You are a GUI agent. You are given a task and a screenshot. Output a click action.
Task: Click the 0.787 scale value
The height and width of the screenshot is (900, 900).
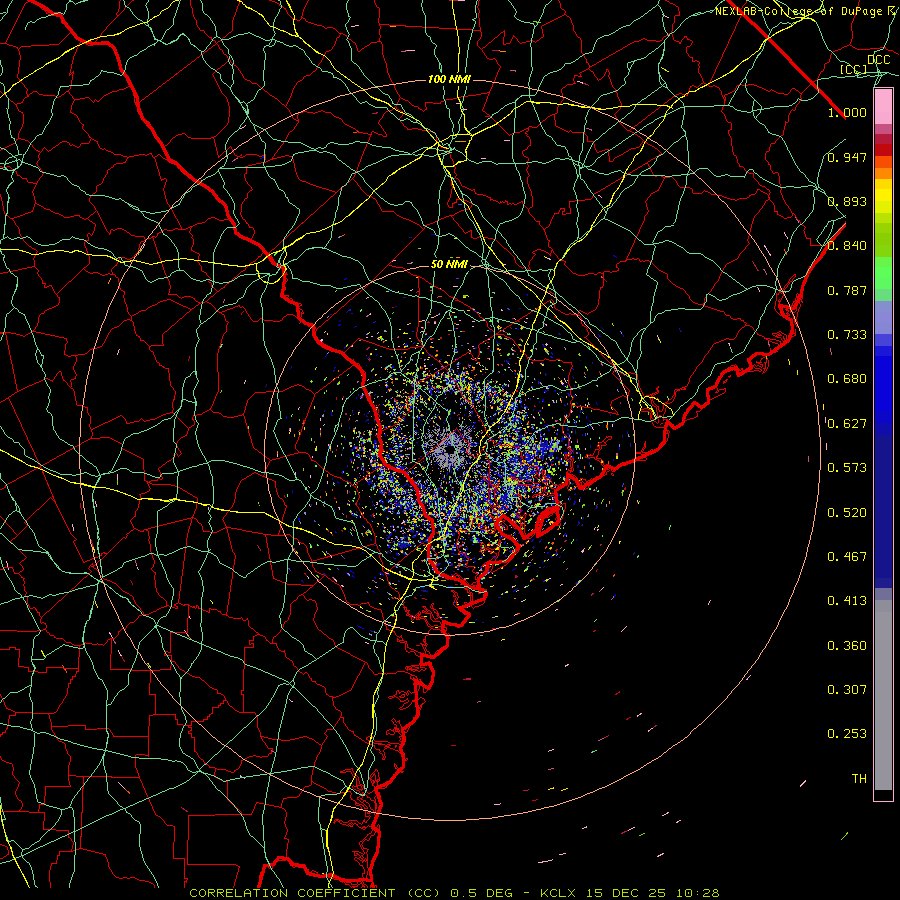[847, 290]
